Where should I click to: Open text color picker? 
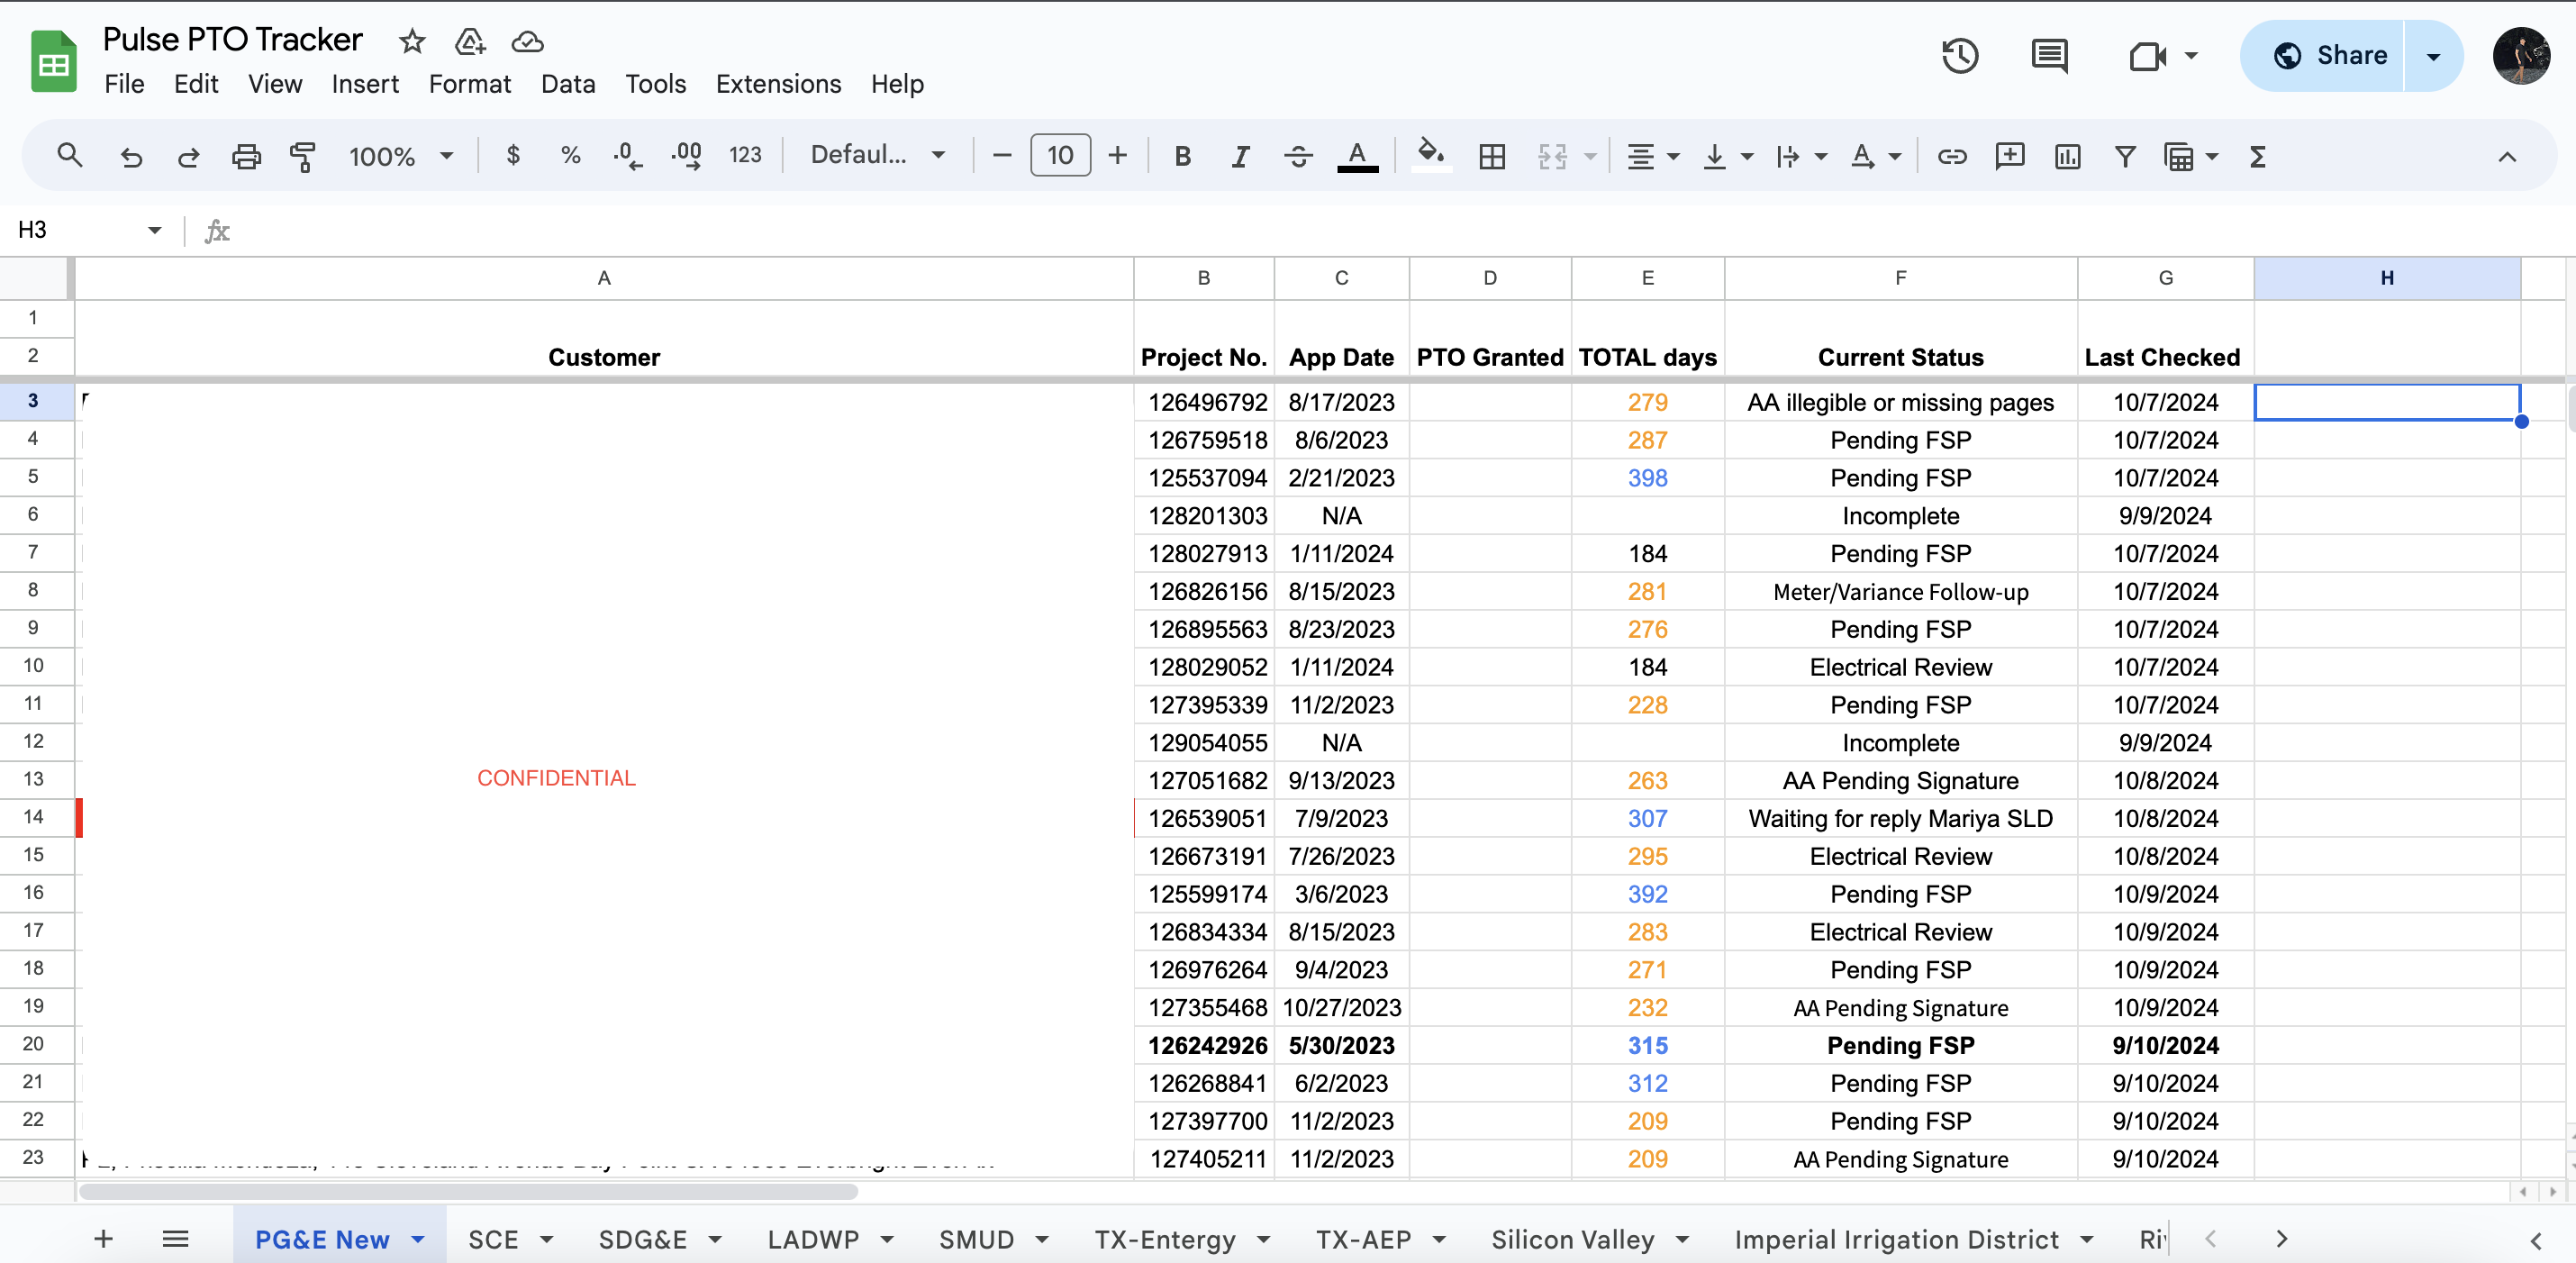(x=1357, y=155)
